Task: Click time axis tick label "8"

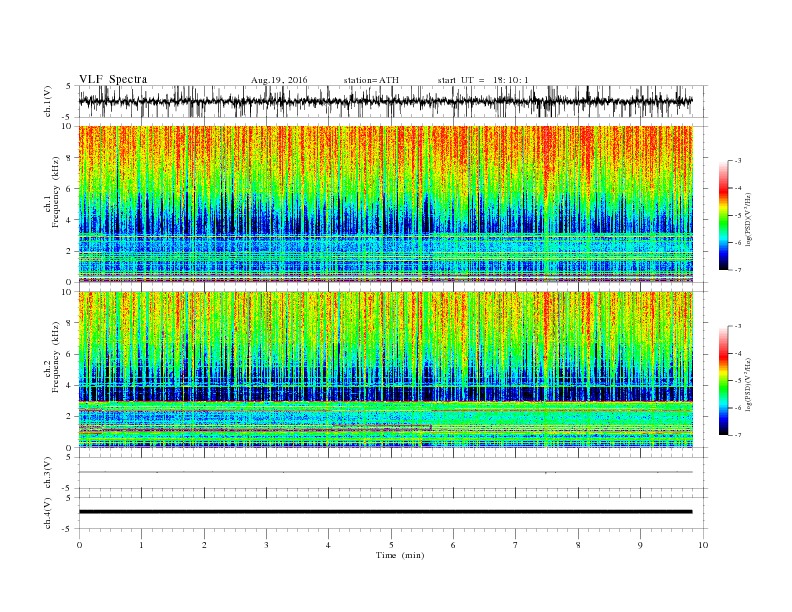Action: pos(578,545)
